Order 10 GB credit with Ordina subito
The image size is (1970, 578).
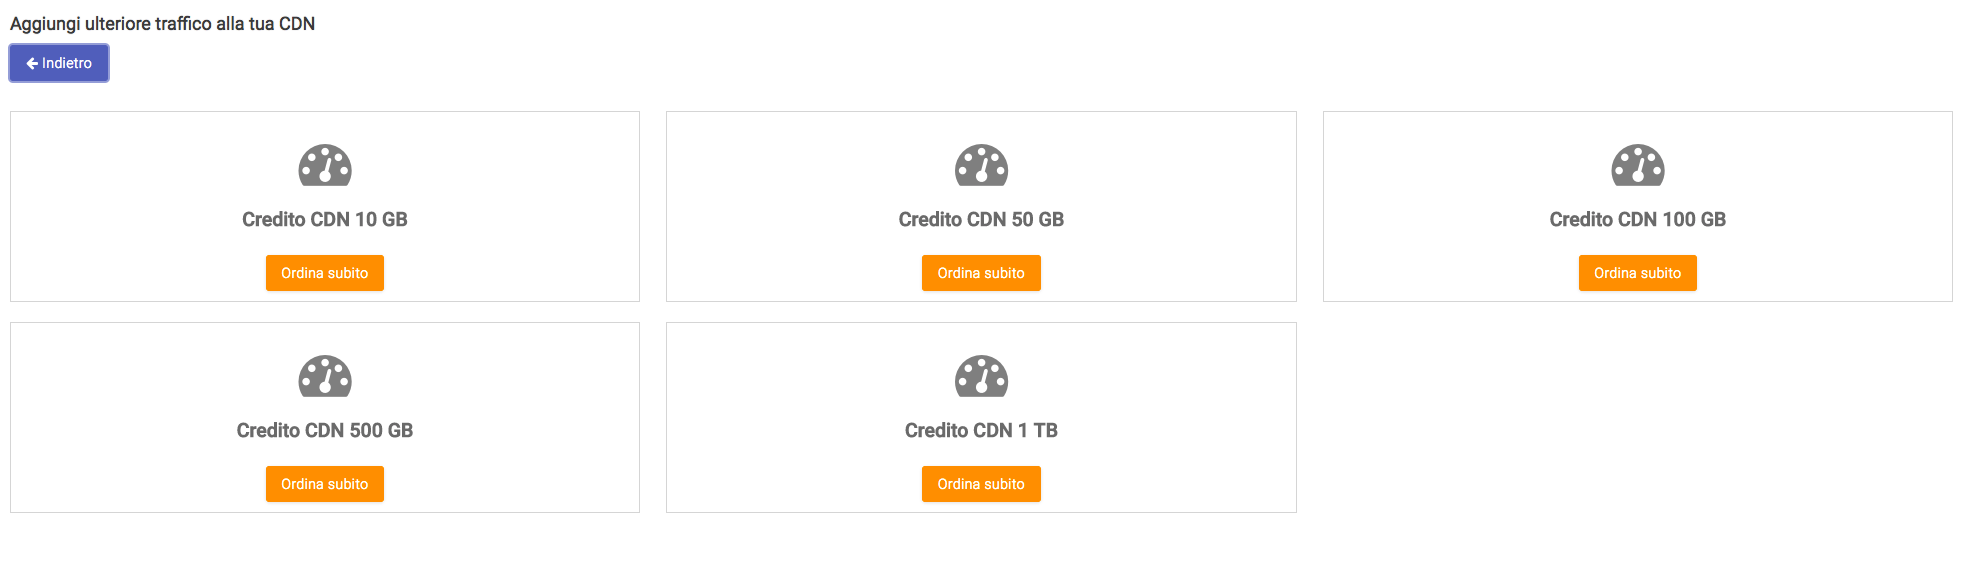point(325,273)
